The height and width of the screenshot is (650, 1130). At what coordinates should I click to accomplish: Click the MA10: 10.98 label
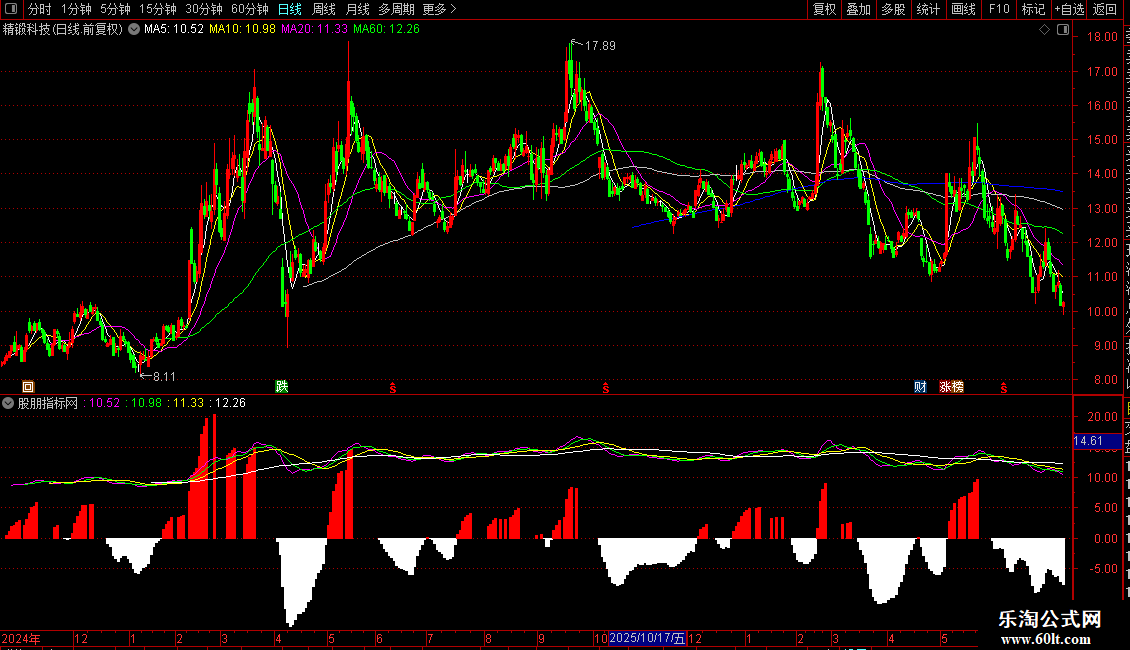[x=242, y=29]
